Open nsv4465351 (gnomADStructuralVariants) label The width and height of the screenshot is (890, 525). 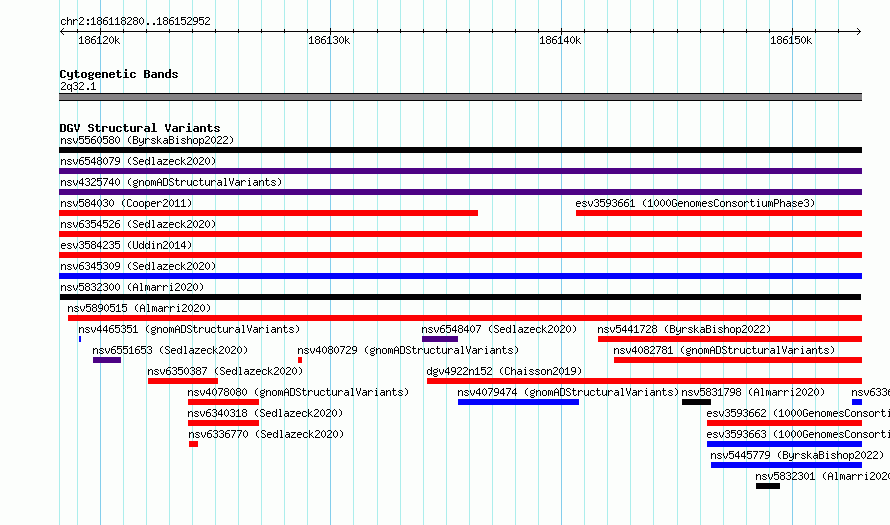(189, 329)
